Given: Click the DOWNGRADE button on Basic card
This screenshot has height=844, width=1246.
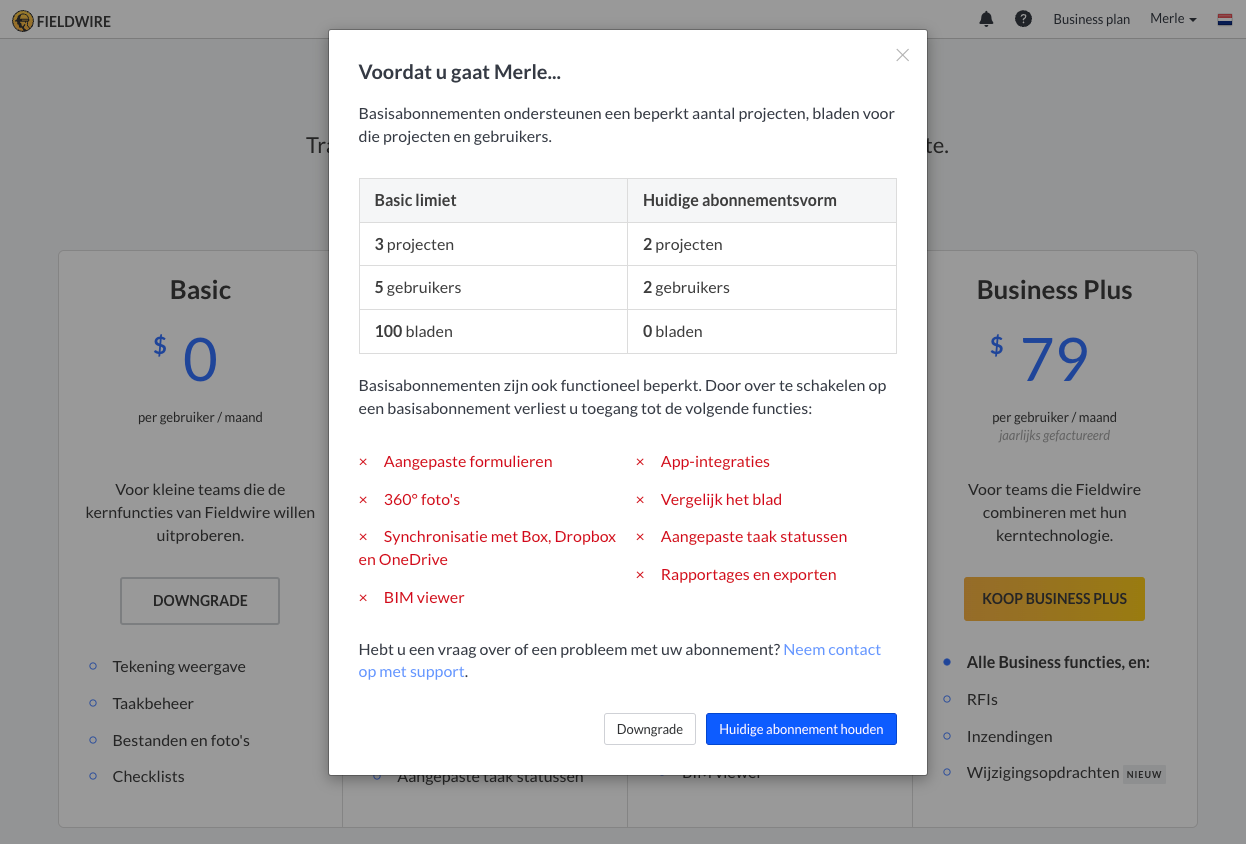Looking at the screenshot, I should [x=200, y=601].
